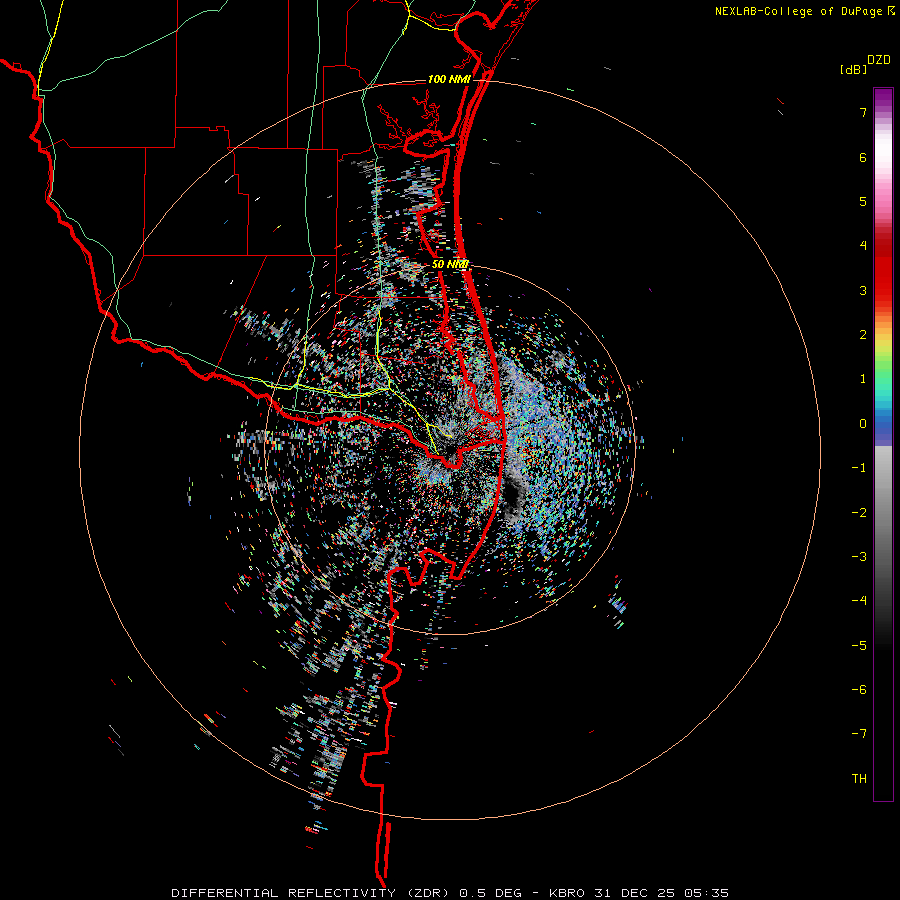Click the [dB] unit label
The height and width of the screenshot is (900, 900).
[x=854, y=69]
